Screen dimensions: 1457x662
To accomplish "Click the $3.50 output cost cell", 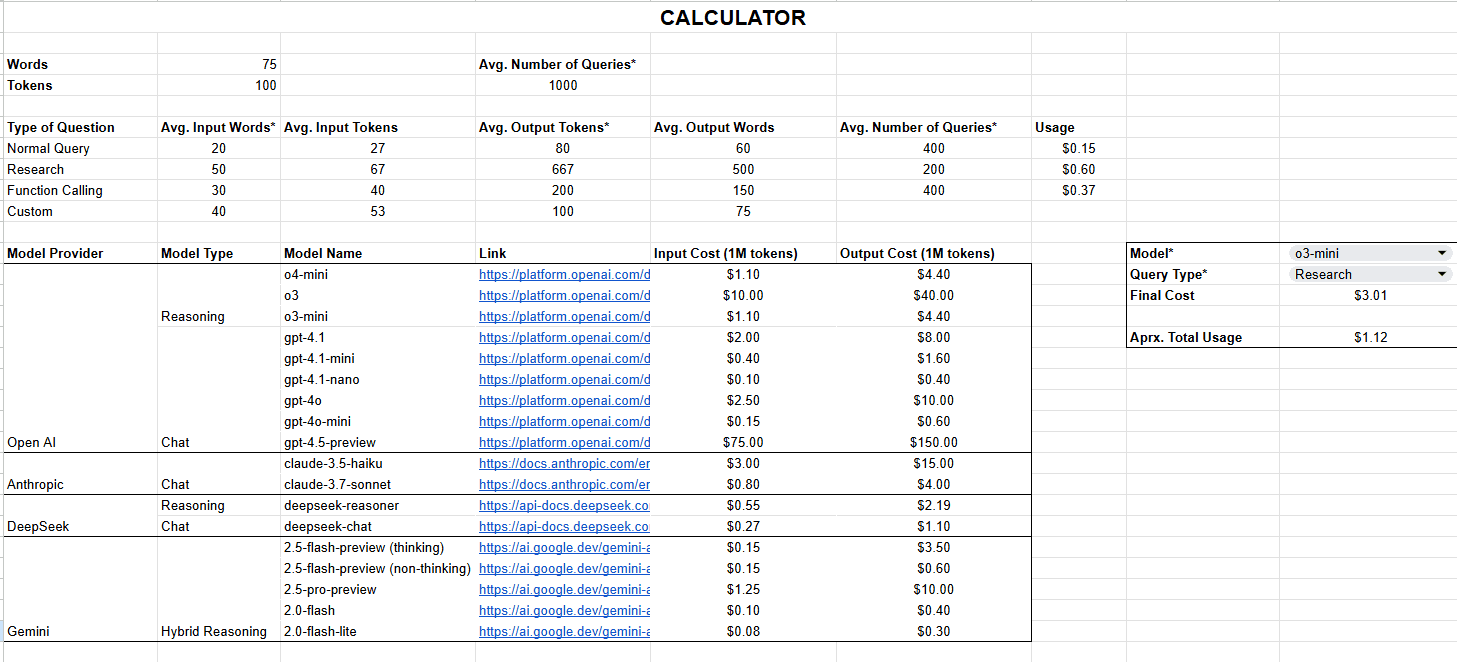I will [934, 547].
